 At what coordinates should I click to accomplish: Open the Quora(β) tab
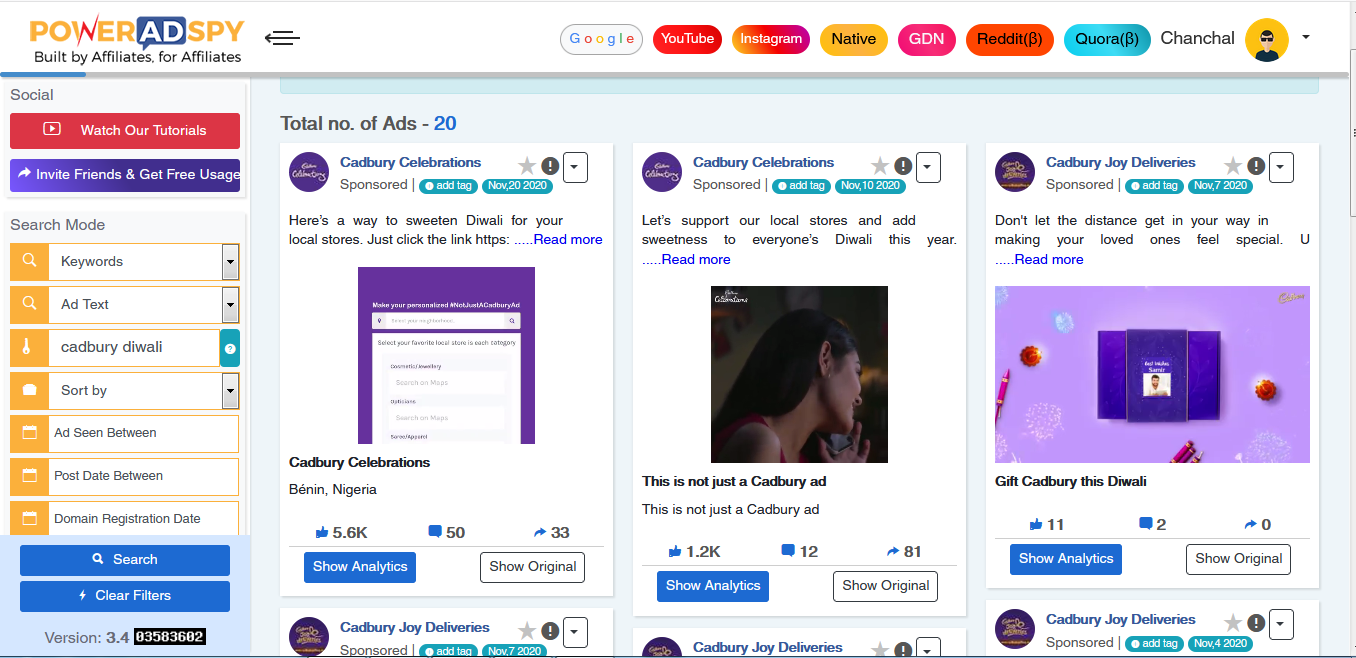[1107, 39]
